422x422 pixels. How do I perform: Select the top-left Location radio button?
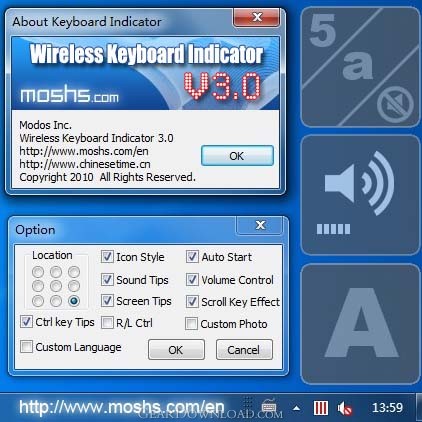(38, 272)
